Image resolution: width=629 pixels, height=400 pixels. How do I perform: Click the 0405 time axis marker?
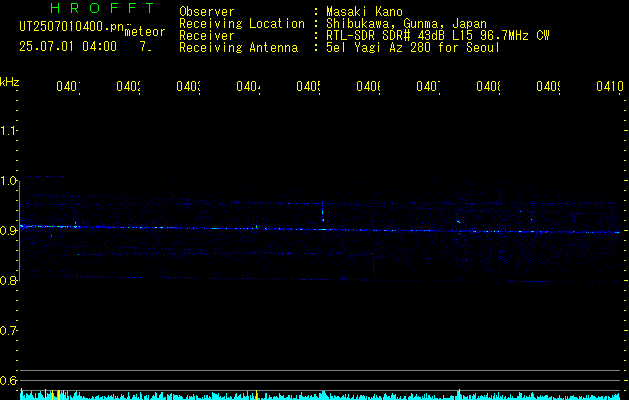[x=308, y=86]
